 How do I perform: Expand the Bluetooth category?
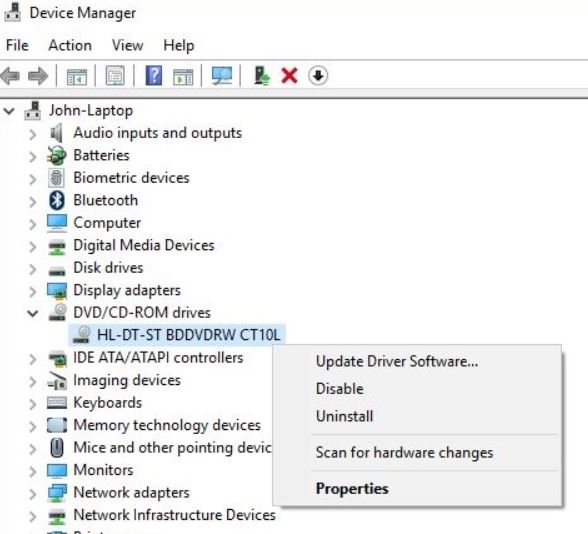[33, 201]
